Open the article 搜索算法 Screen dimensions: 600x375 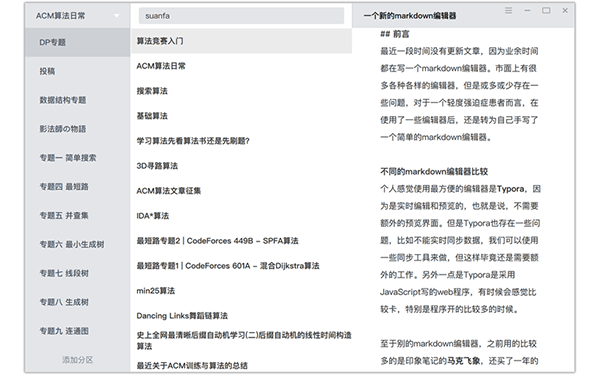click(241, 91)
